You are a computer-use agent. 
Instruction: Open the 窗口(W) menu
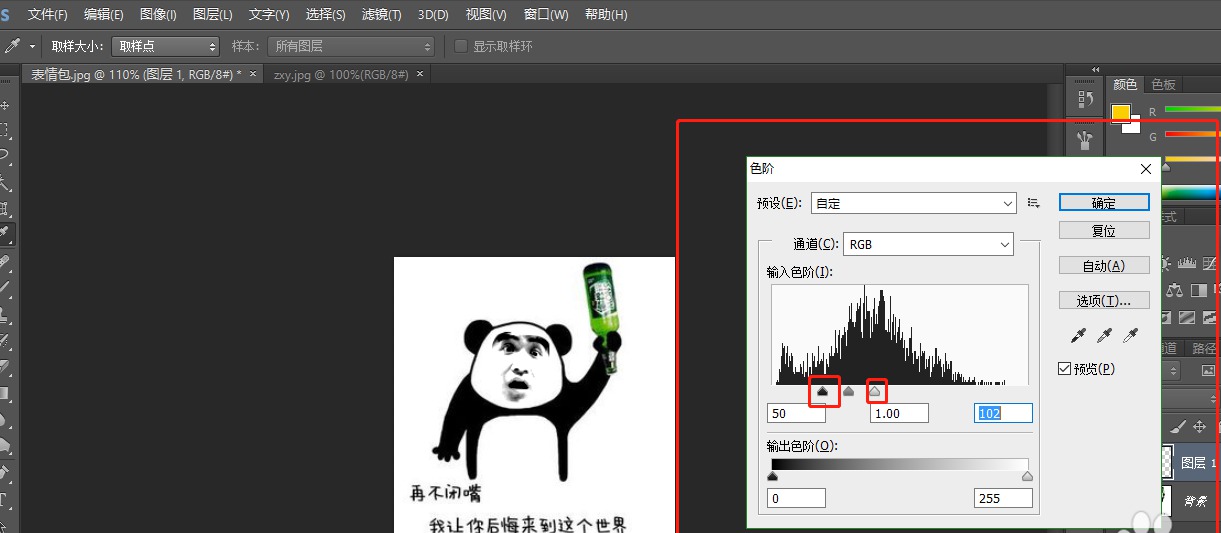pos(546,15)
